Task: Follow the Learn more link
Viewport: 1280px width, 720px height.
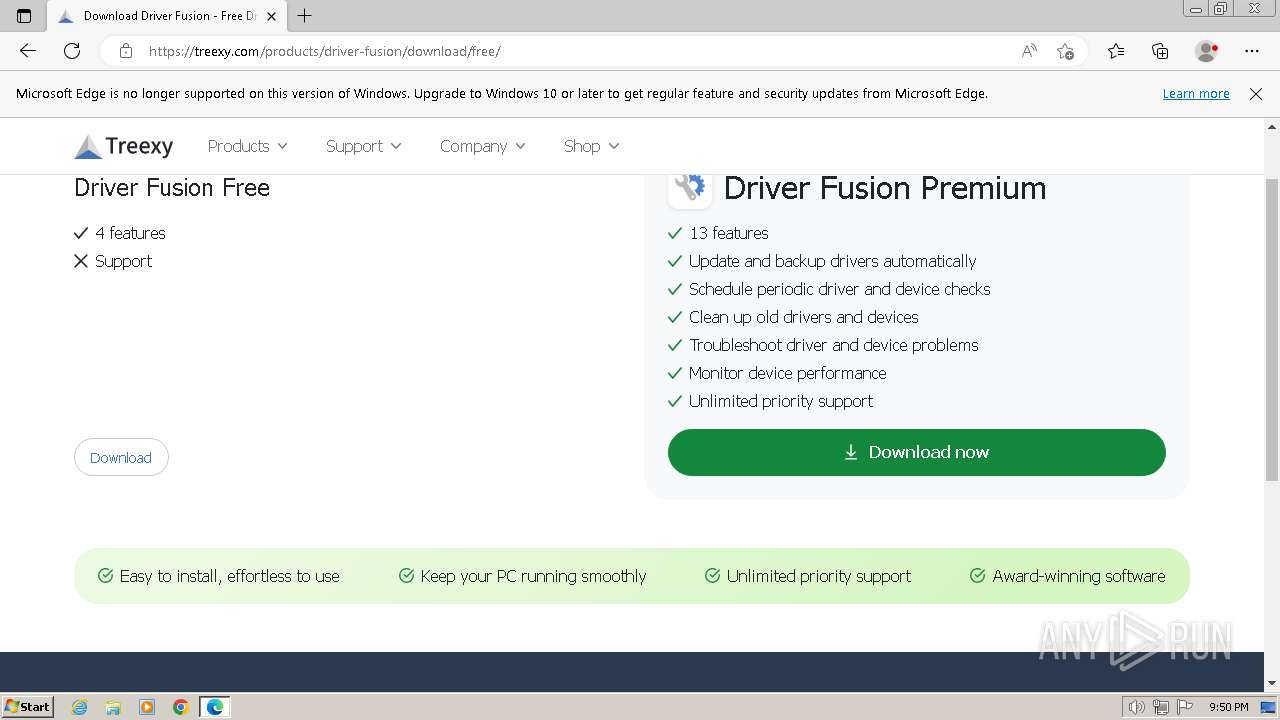Action: pyautogui.click(x=1196, y=93)
